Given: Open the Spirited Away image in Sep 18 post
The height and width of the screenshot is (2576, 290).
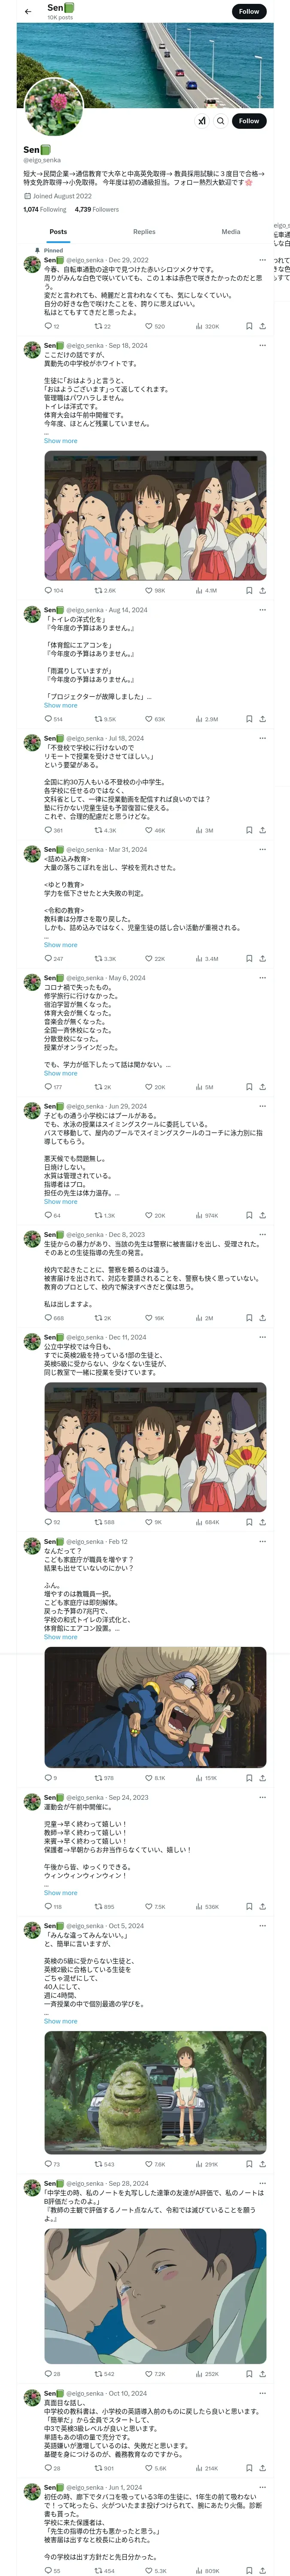Looking at the screenshot, I should tap(155, 516).
